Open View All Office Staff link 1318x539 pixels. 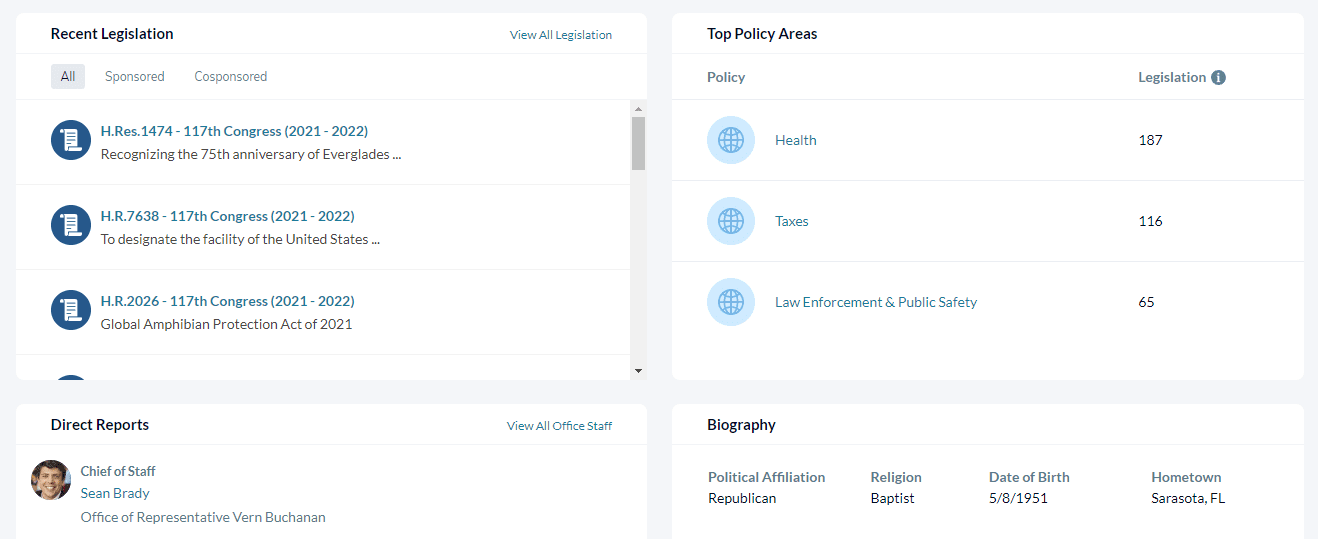[559, 426]
